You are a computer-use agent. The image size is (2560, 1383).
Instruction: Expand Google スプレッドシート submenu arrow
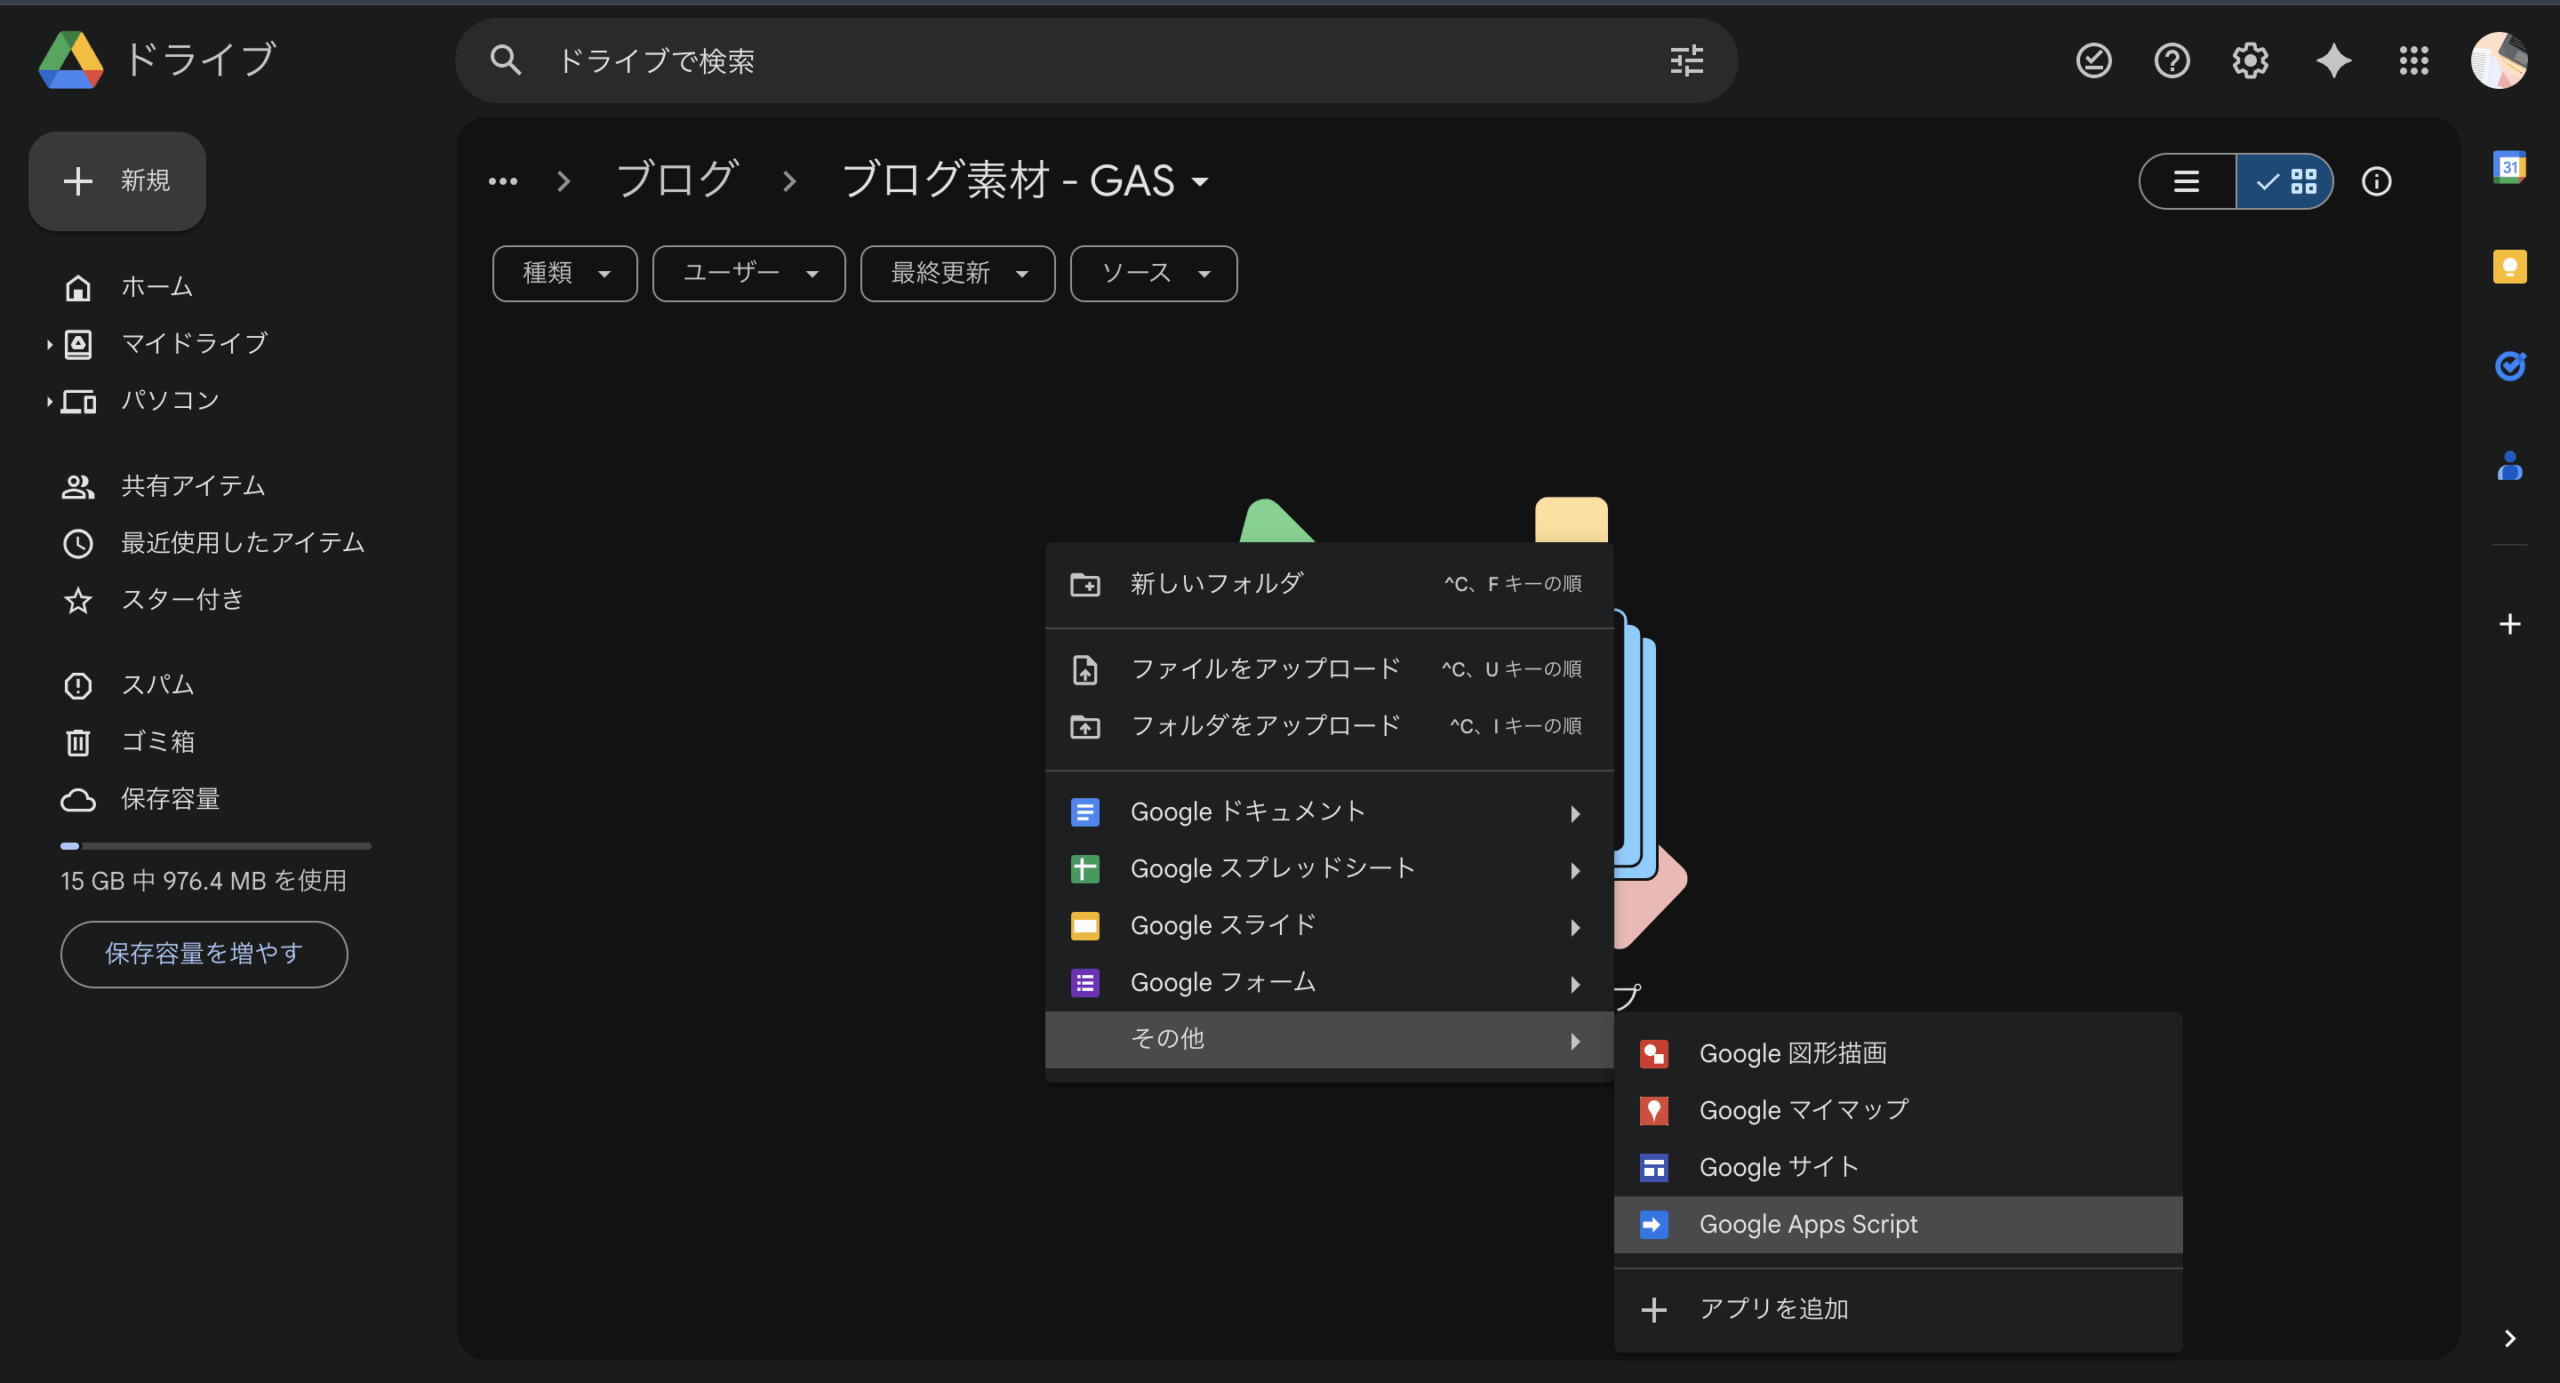(x=1575, y=870)
